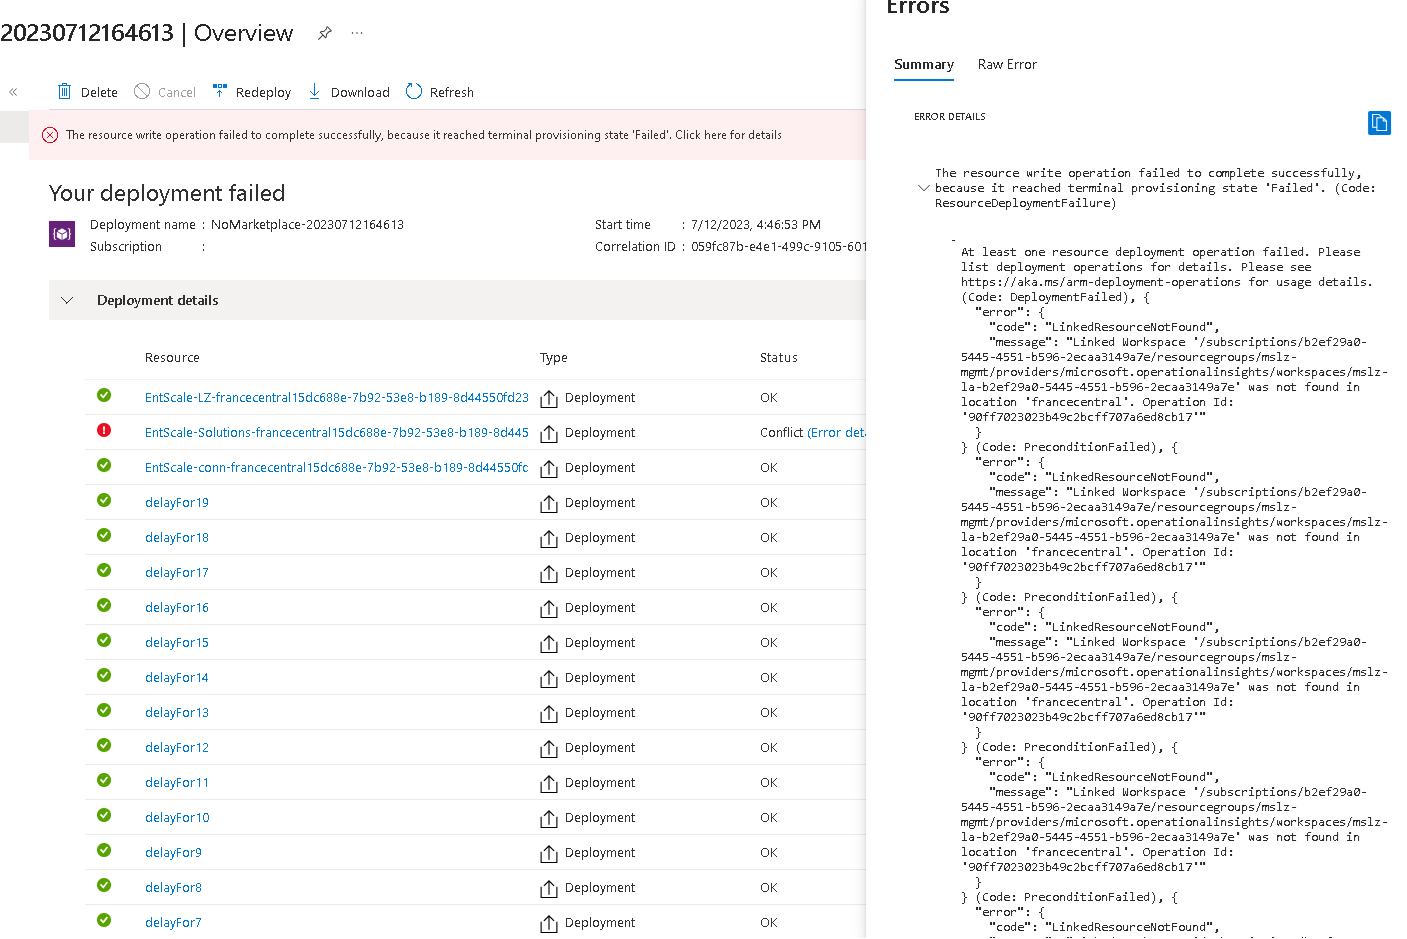Click the delayFor10 deployment entry
Screen dimensions: 1407x939
click(177, 817)
